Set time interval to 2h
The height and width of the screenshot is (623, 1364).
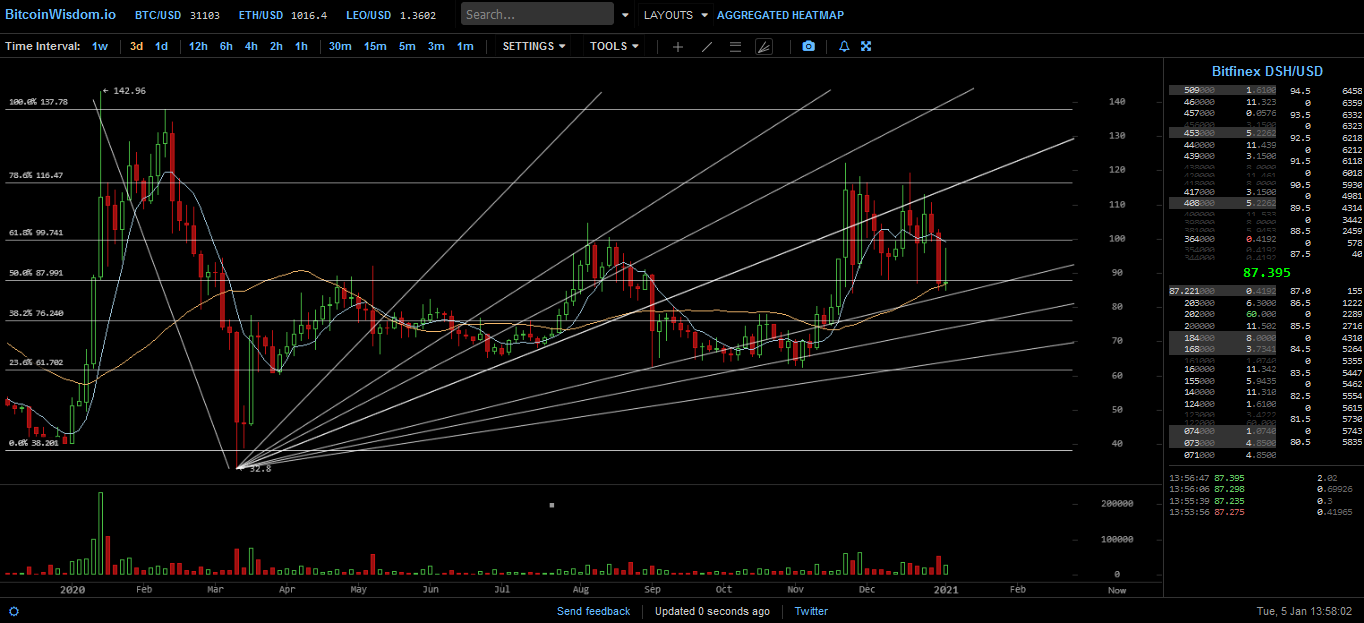click(276, 46)
